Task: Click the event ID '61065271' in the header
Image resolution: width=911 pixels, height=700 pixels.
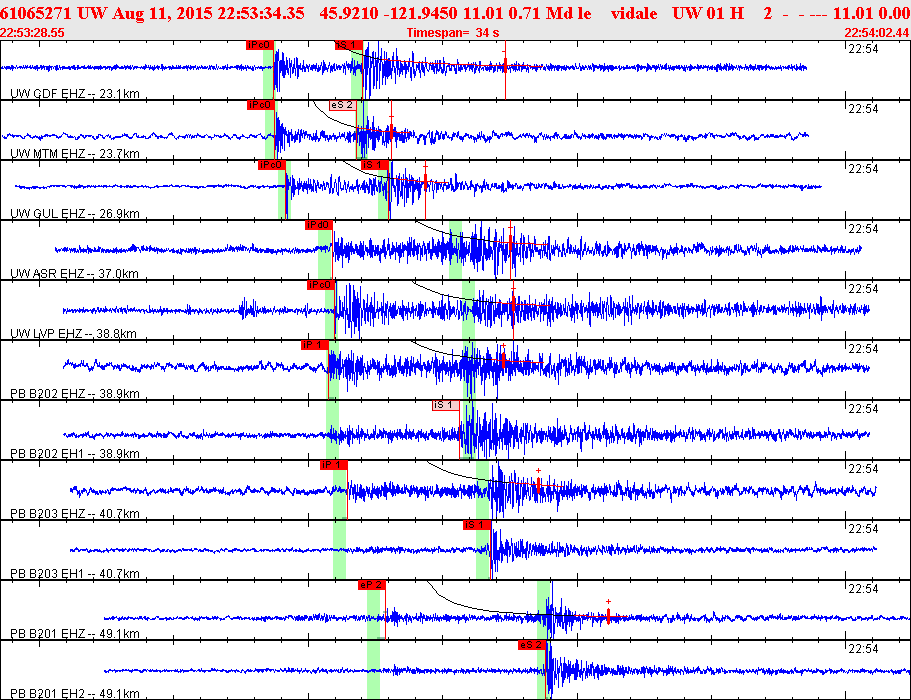Action: pos(36,13)
